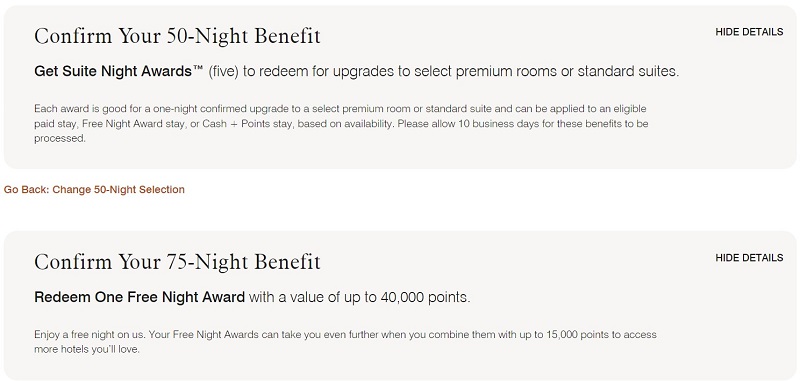Collapse the 75-Night Benefit details

coord(749,258)
